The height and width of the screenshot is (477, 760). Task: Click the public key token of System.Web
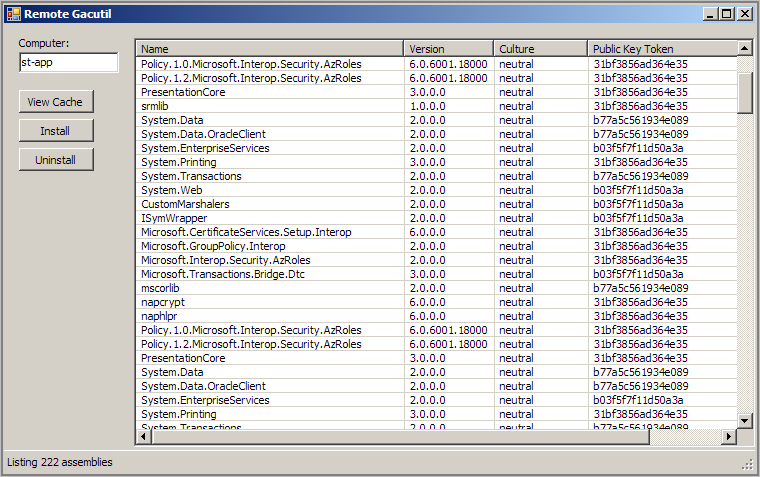[x=638, y=190]
